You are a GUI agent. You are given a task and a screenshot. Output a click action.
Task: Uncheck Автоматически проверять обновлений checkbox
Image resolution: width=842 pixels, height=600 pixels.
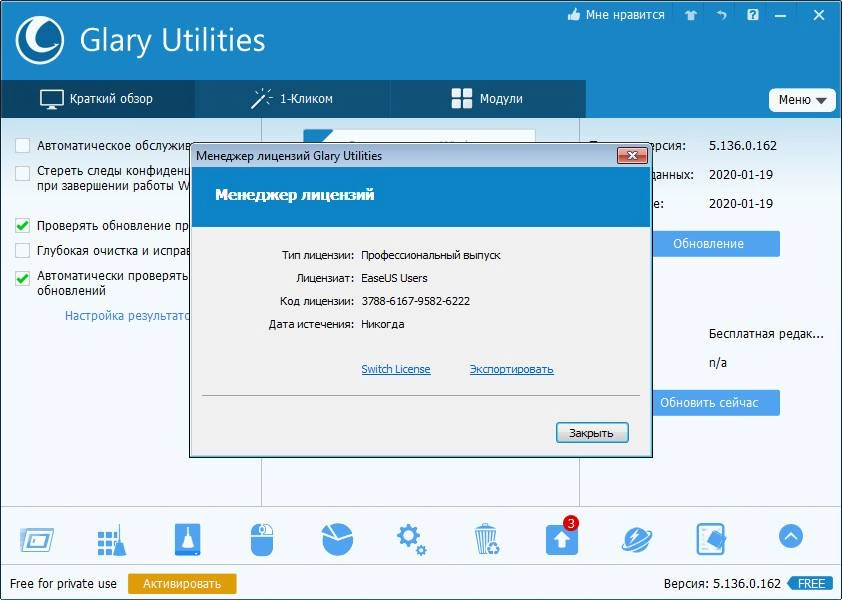[23, 278]
